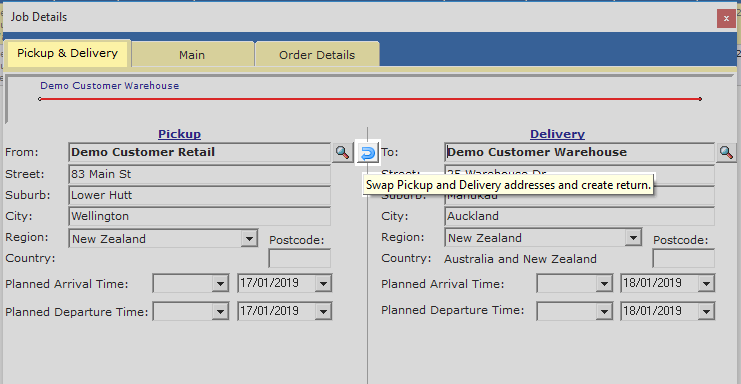Open the Pickup heading link

coord(180,134)
